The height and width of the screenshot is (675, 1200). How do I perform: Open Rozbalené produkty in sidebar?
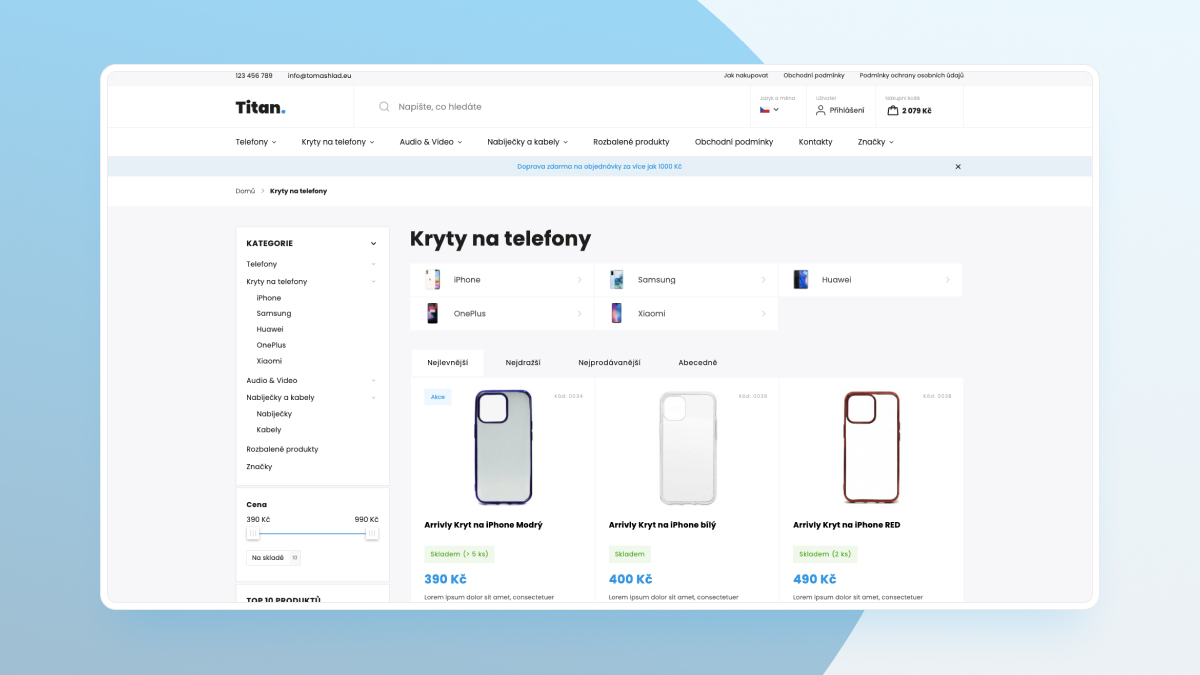click(283, 450)
